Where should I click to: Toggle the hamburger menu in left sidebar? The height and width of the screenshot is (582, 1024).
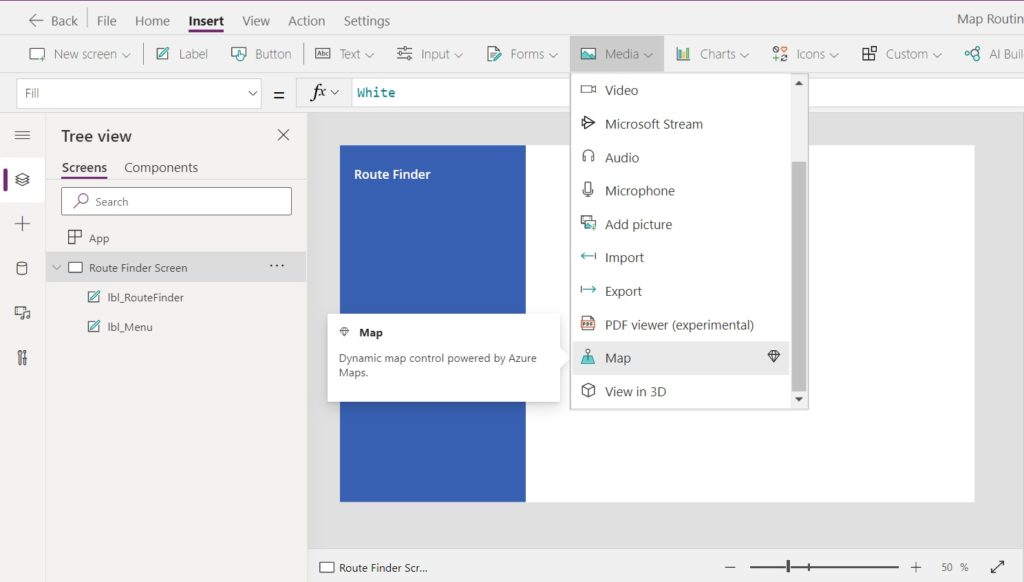tap(22, 135)
